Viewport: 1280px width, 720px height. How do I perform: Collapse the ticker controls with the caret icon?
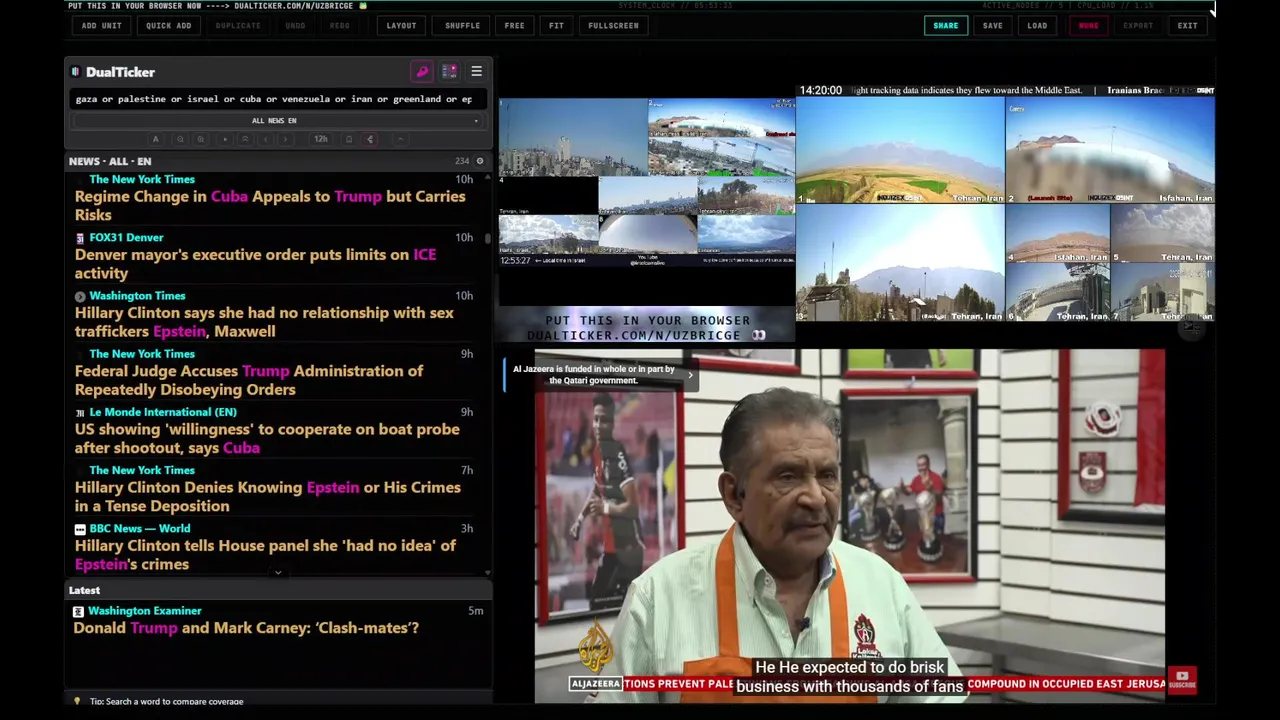[x=400, y=139]
